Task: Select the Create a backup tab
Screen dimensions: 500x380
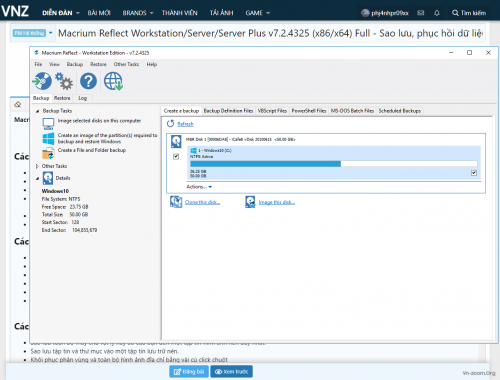Action: pyautogui.click(x=181, y=111)
